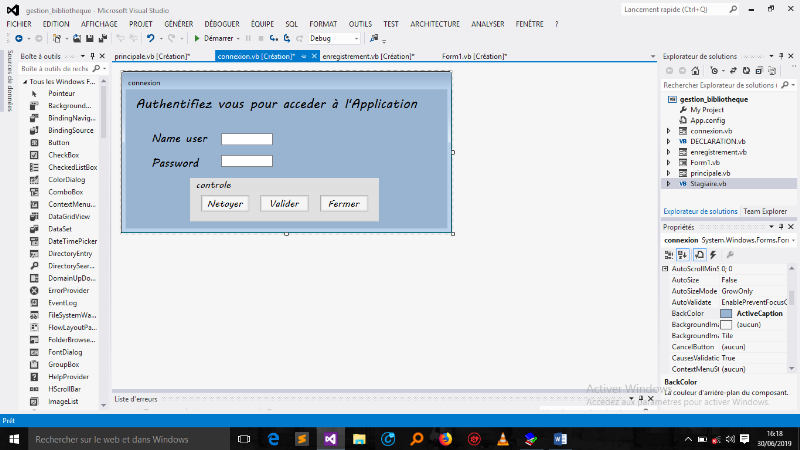Image resolution: width=800 pixels, height=450 pixels.
Task: Switch to the enregistrement.vb [Création] tab
Action: 368,56
